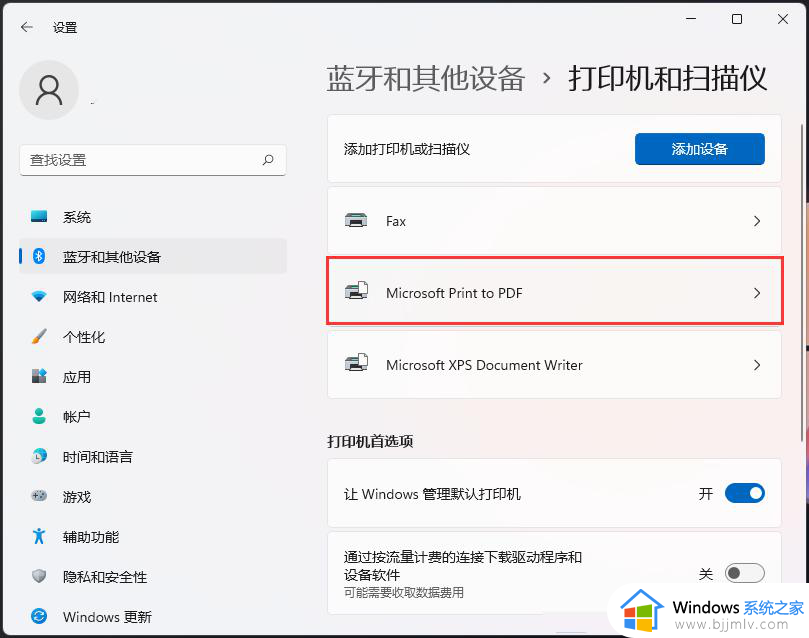Open 帐户 settings category

(153, 416)
